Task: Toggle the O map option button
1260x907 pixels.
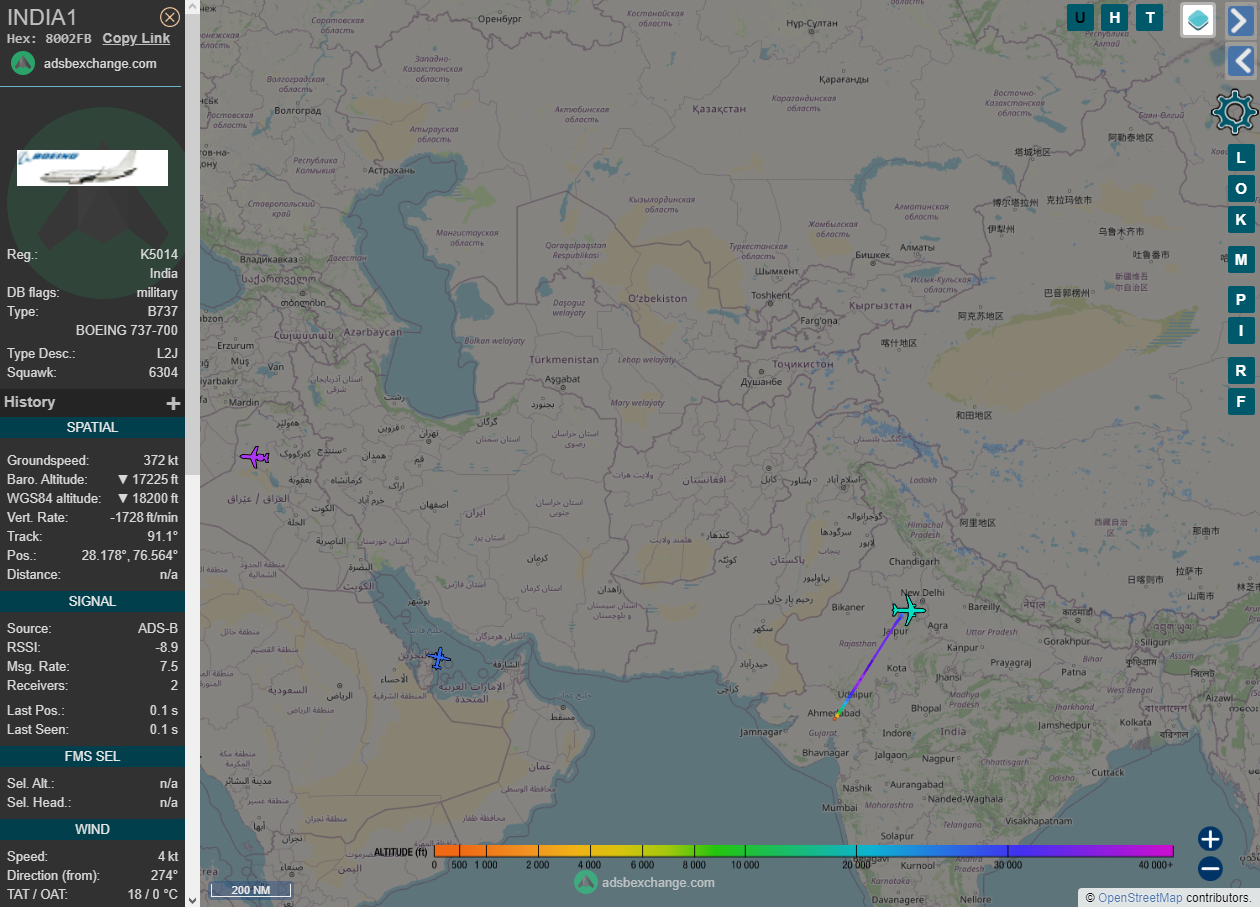Action: click(1241, 189)
